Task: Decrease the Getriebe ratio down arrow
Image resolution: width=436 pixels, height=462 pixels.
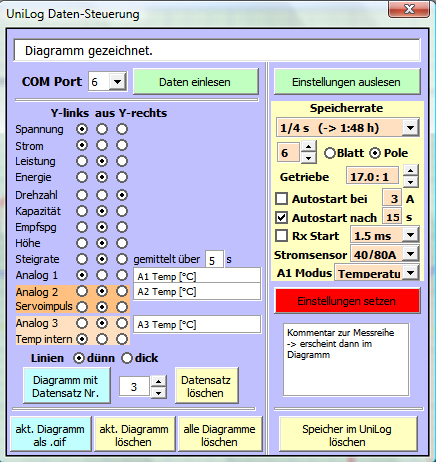Action: tap(411, 182)
